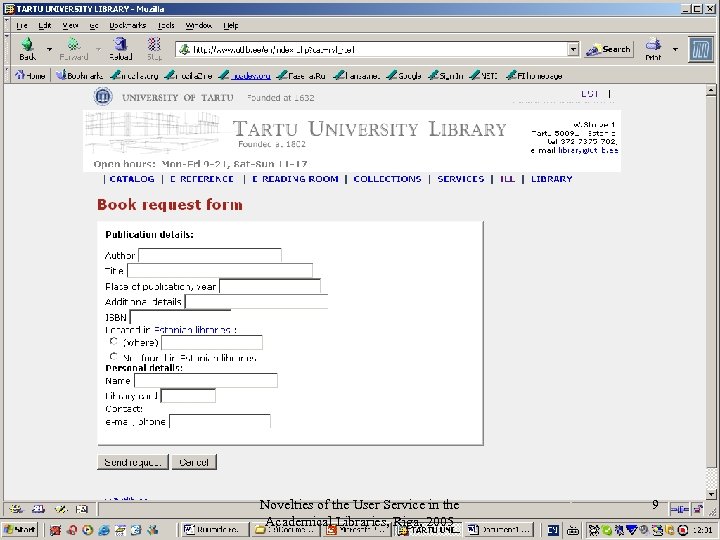Click the Forward navigation icon
The width and height of the screenshot is (720, 540).
coord(73,44)
